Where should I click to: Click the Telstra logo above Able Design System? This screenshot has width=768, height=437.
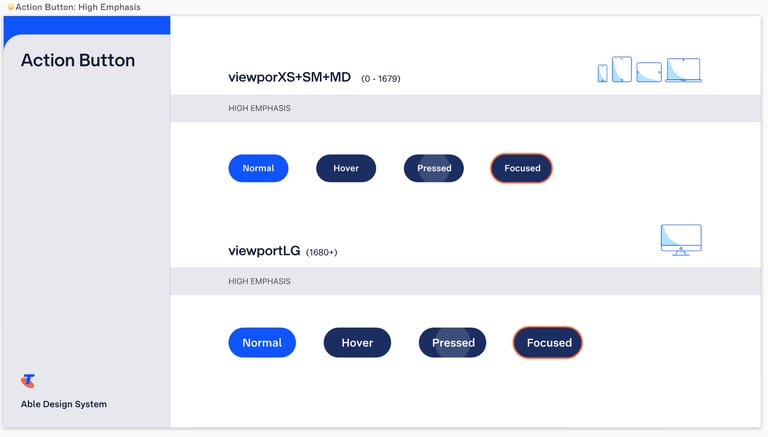click(28, 381)
